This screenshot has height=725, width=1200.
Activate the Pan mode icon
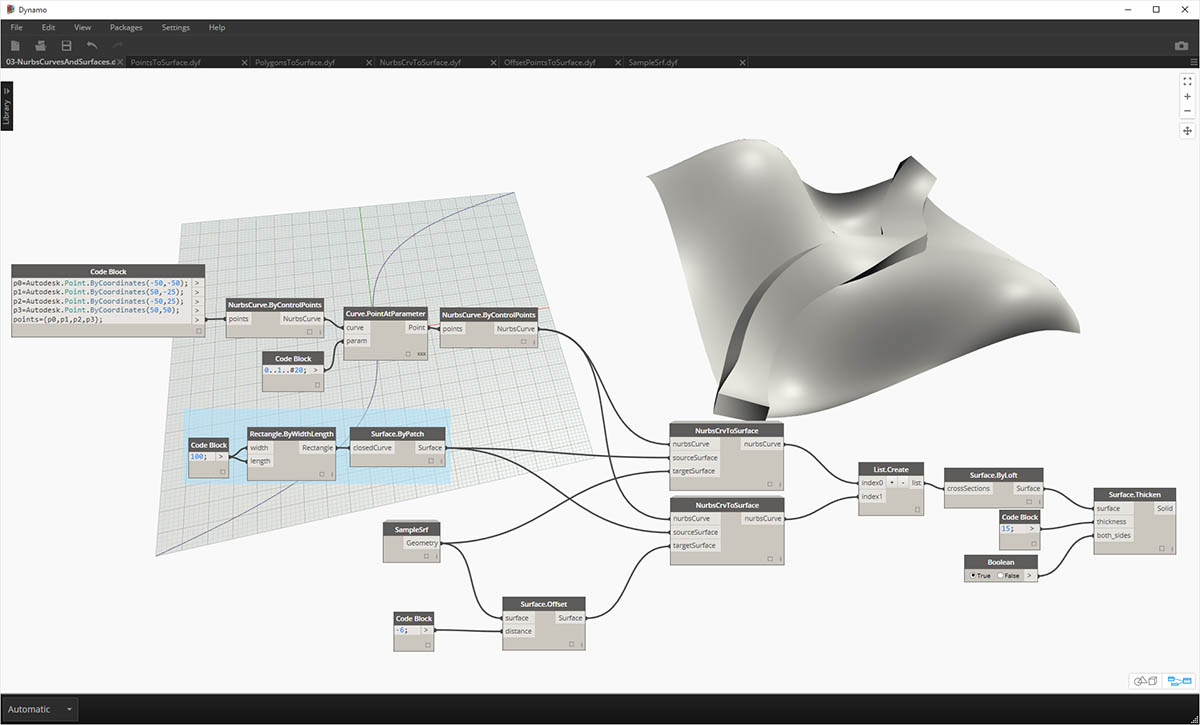pos(1187,131)
